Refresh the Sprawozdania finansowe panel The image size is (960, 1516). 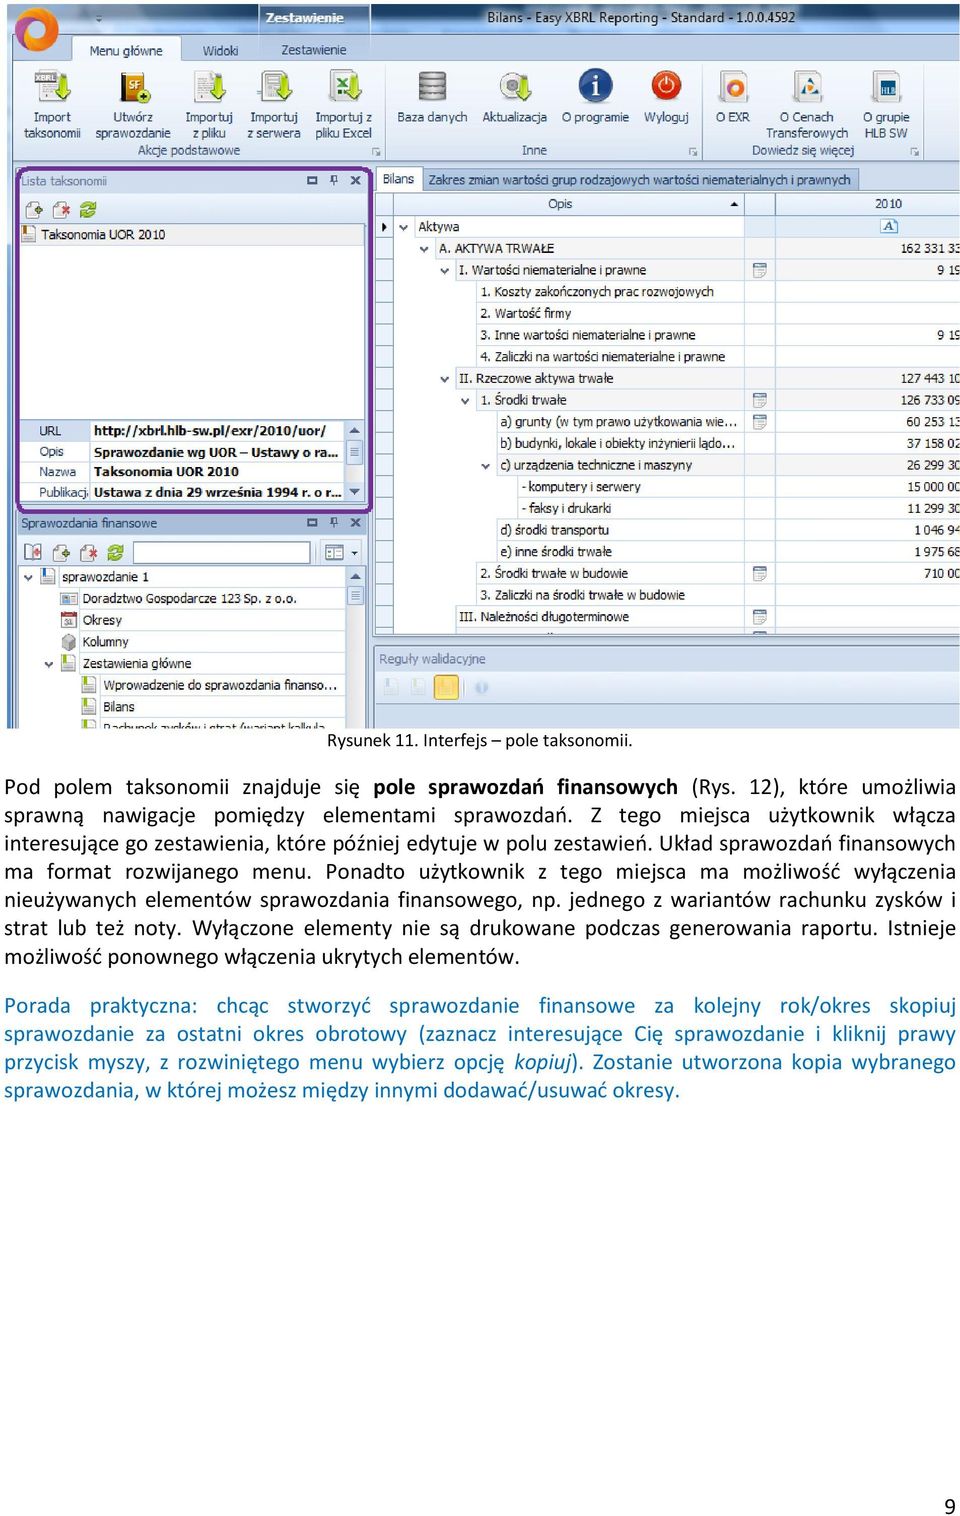[115, 552]
